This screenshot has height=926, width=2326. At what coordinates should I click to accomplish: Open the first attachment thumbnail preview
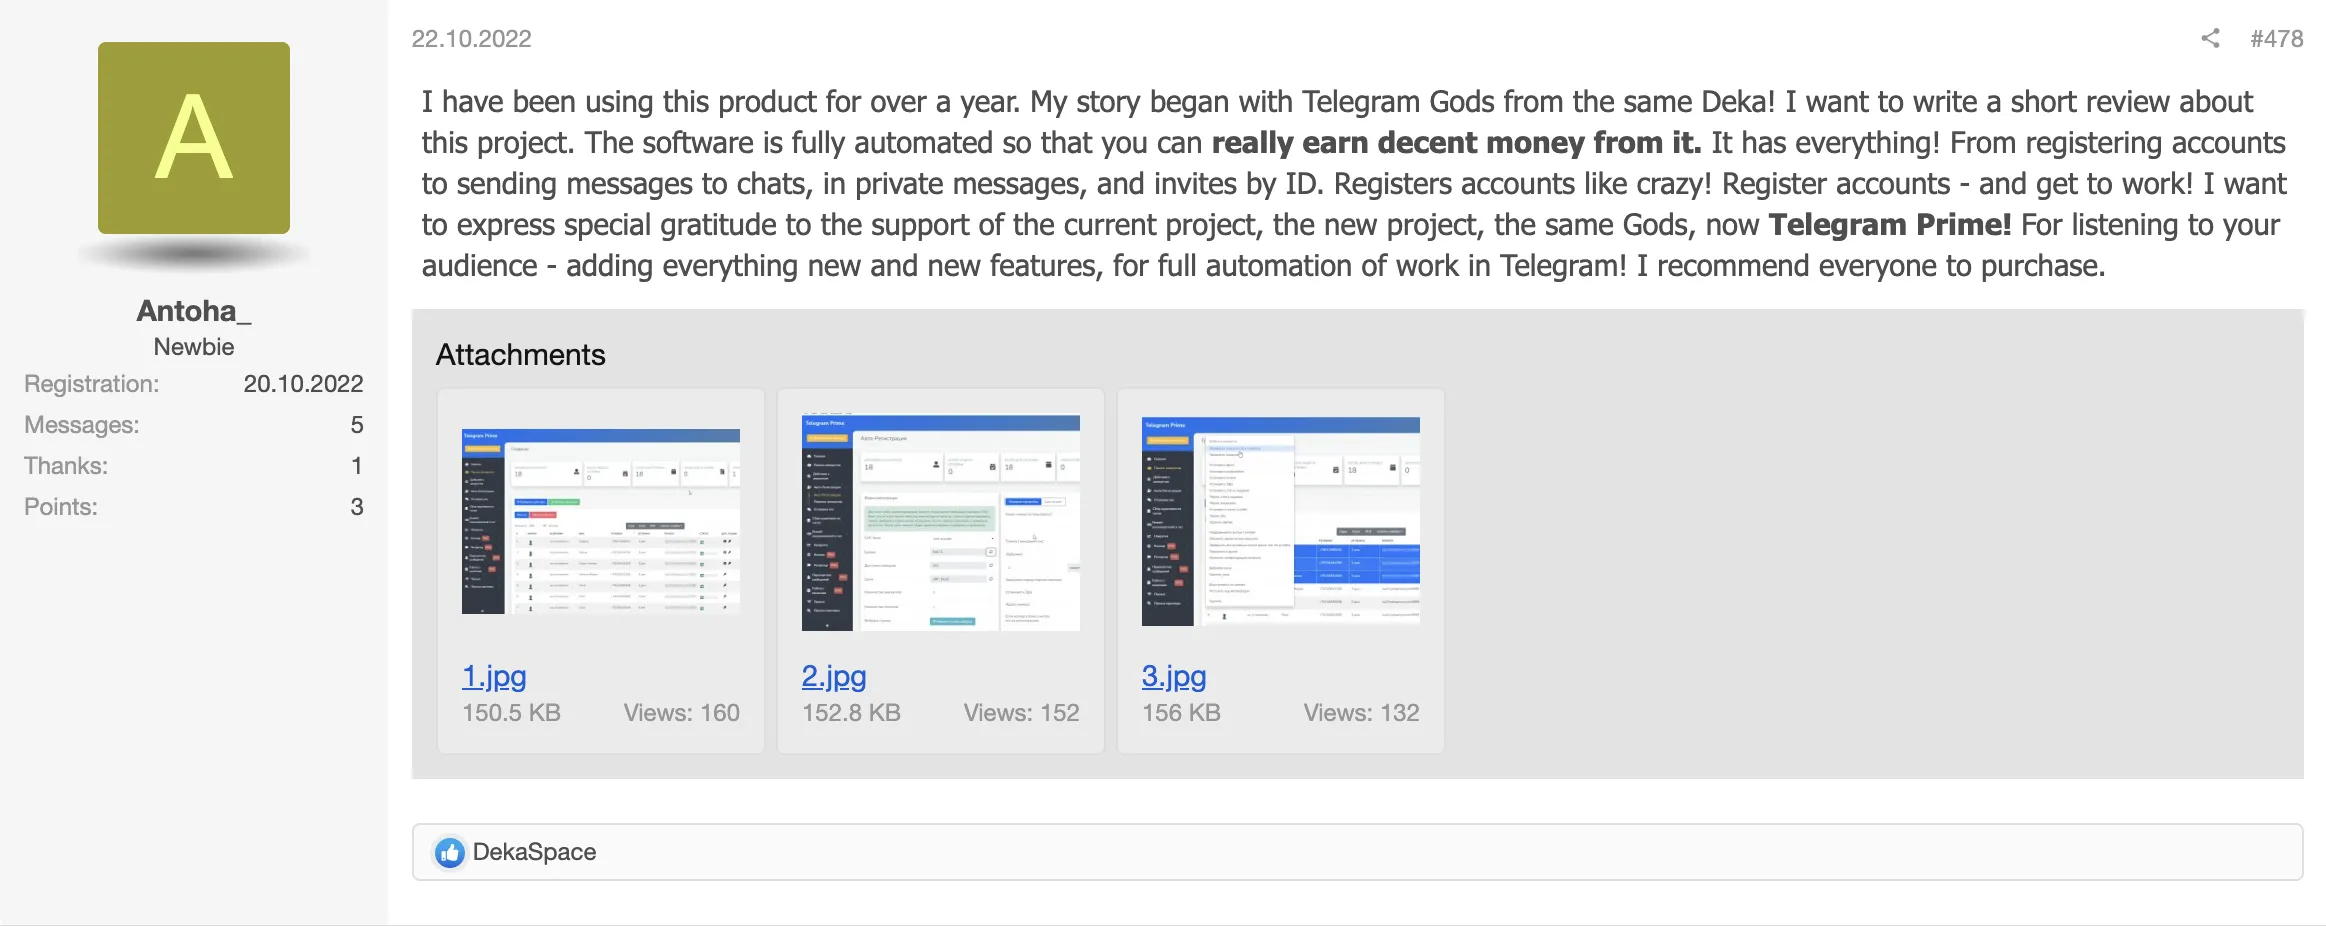[x=600, y=520]
